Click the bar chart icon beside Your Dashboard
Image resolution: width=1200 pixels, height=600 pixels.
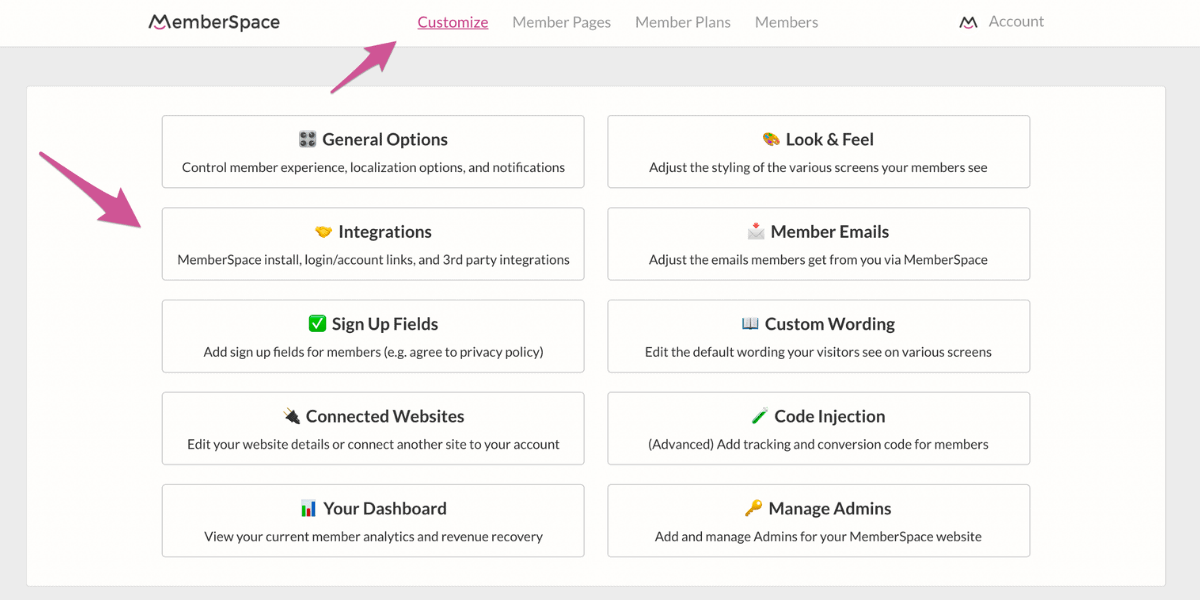click(308, 508)
